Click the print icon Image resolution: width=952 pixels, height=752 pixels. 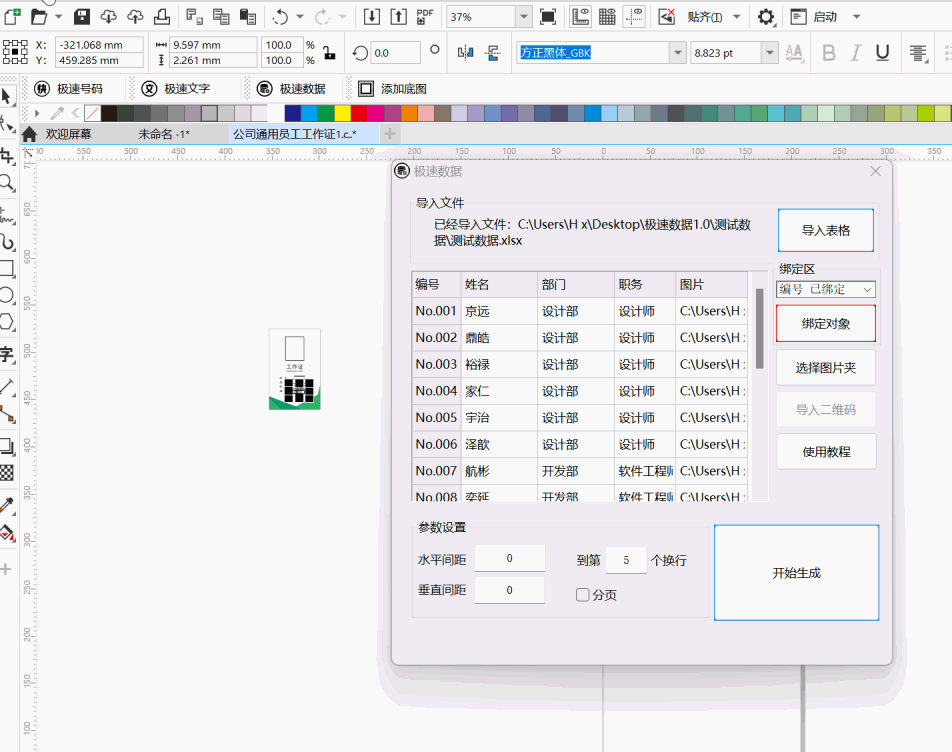coord(162,16)
